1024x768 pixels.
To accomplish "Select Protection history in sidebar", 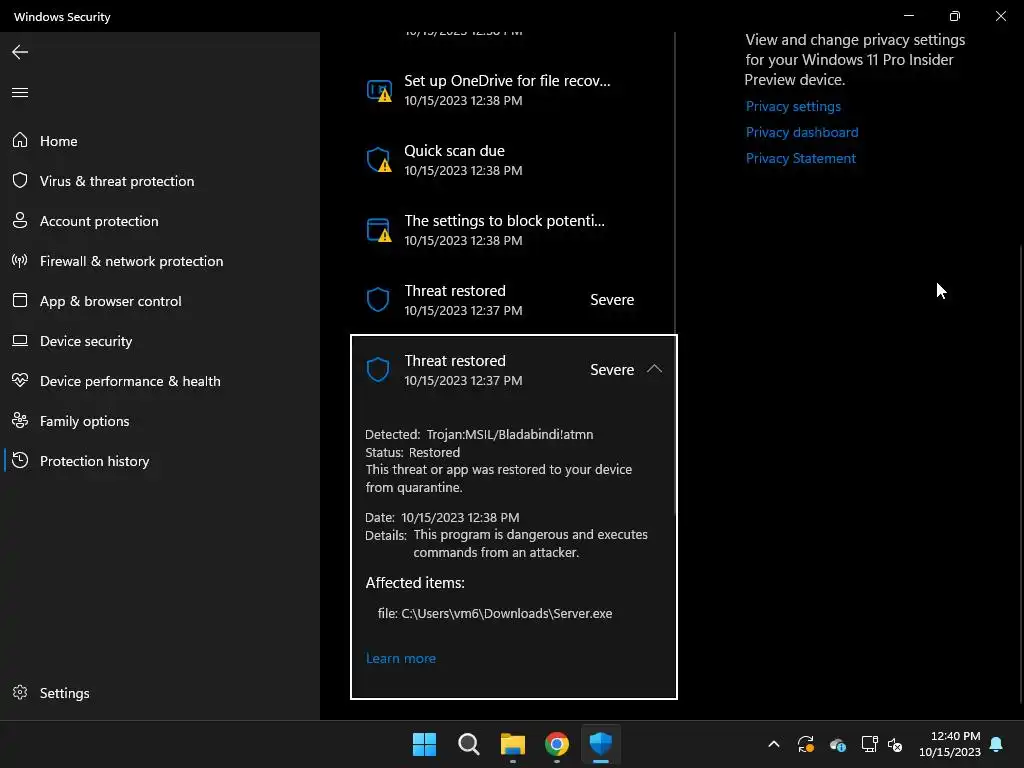I will click(x=160, y=461).
